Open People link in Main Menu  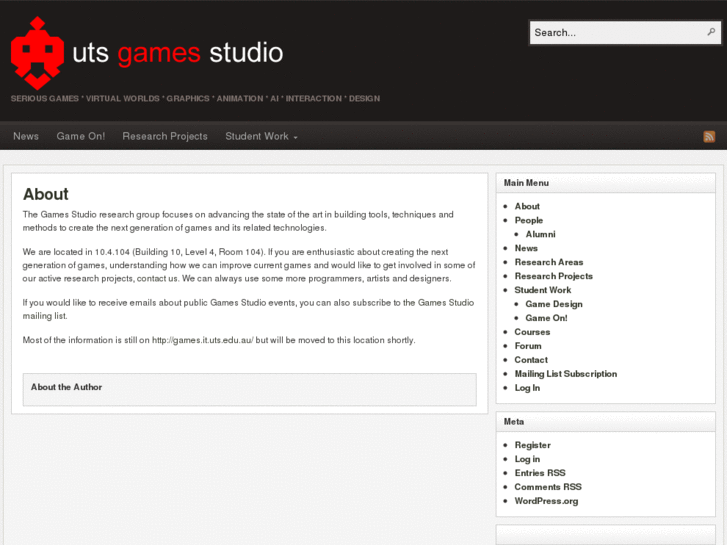pos(529,220)
